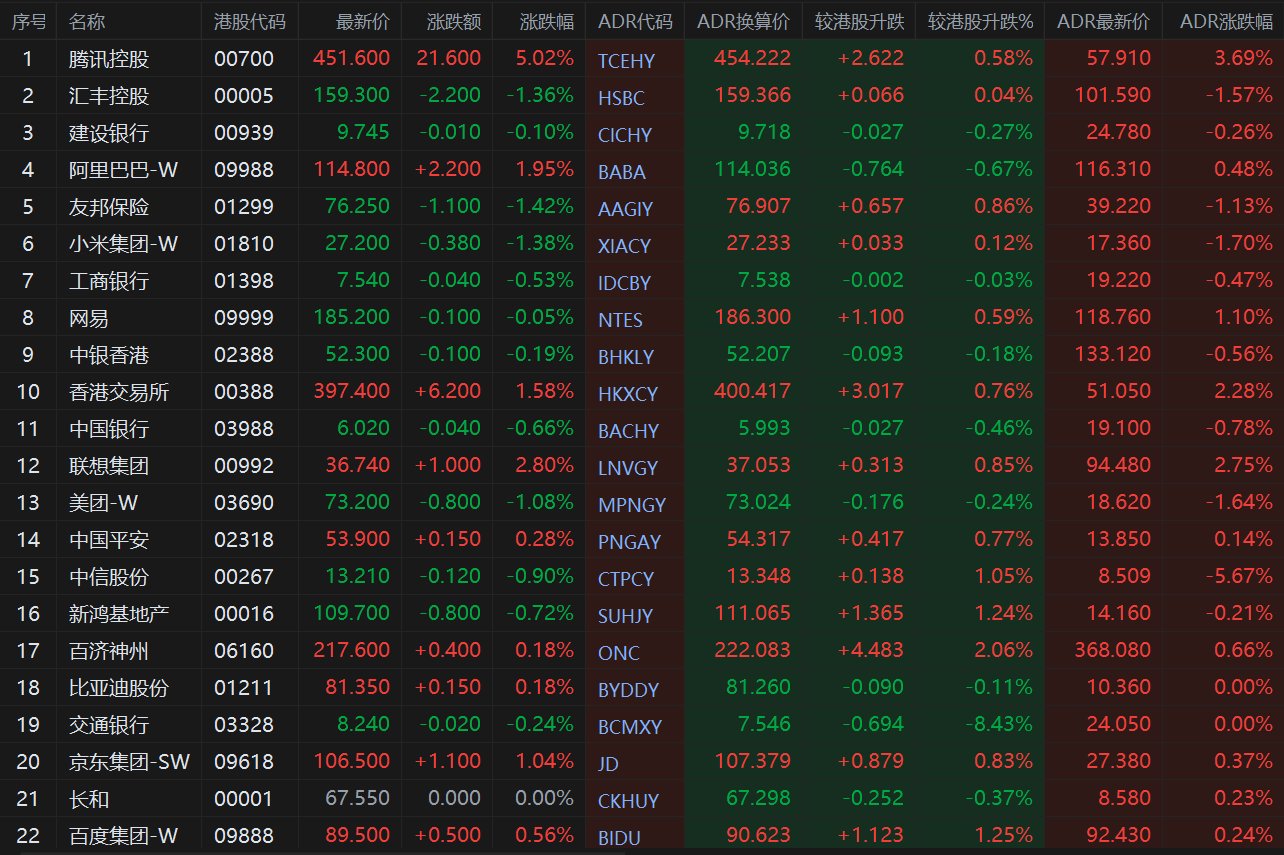
Task: Select the 百济神州 stock name
Action: coord(109,651)
